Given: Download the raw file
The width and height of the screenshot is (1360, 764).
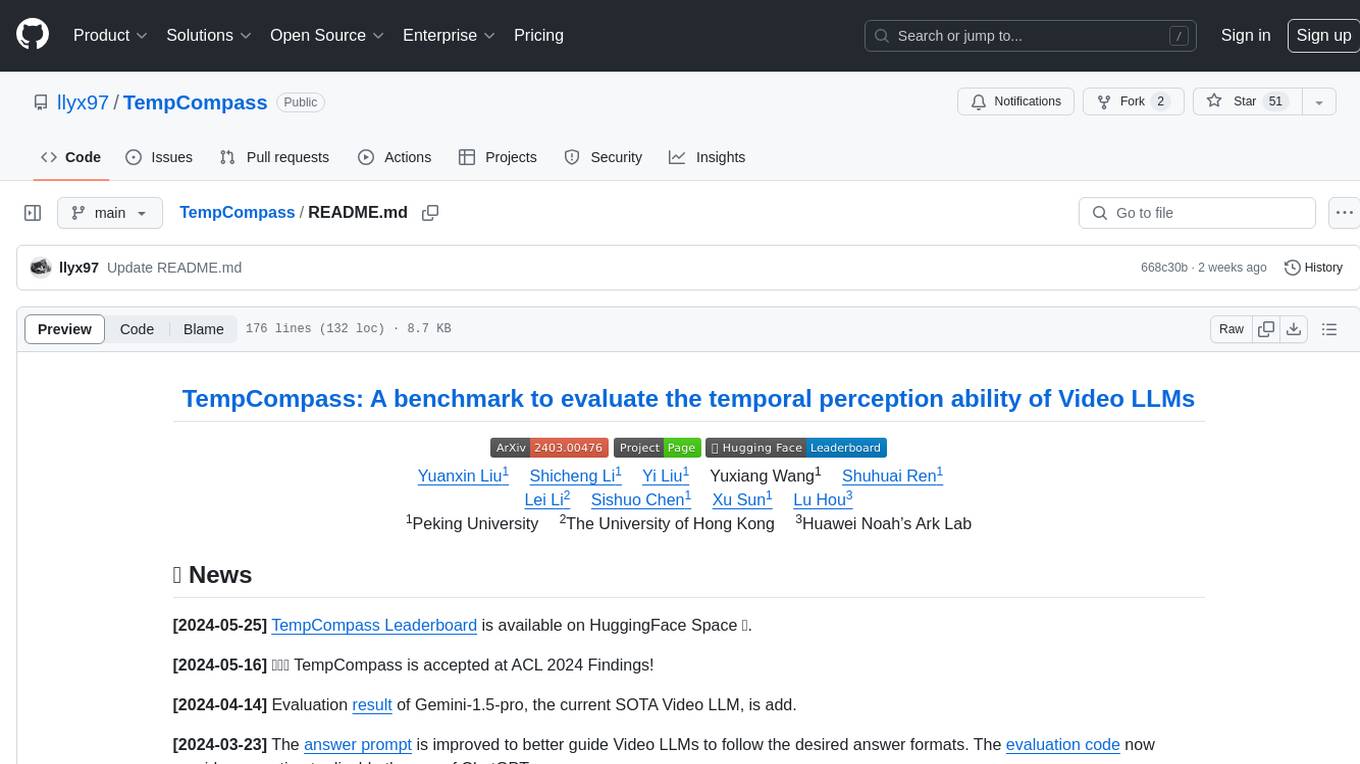Looking at the screenshot, I should coord(1294,329).
